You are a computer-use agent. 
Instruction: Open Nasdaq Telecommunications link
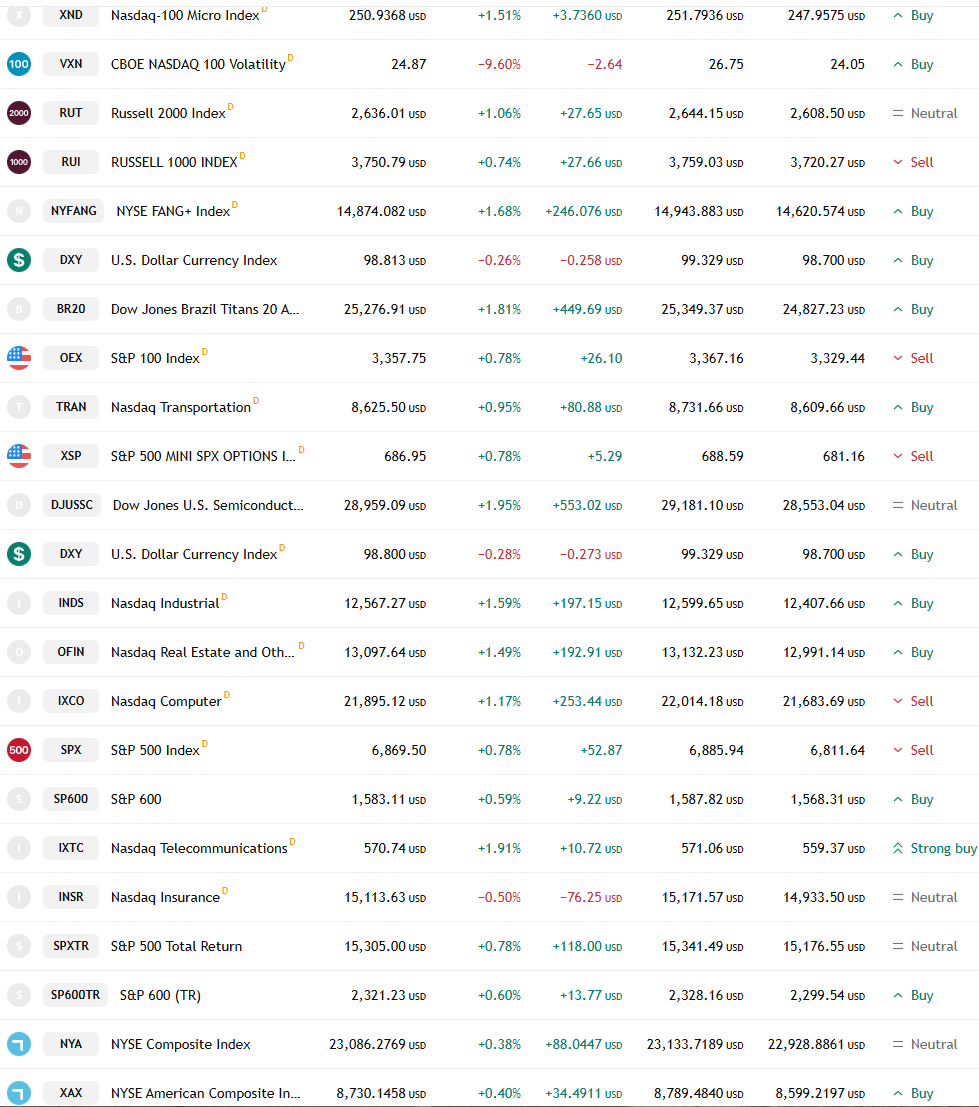click(x=199, y=848)
